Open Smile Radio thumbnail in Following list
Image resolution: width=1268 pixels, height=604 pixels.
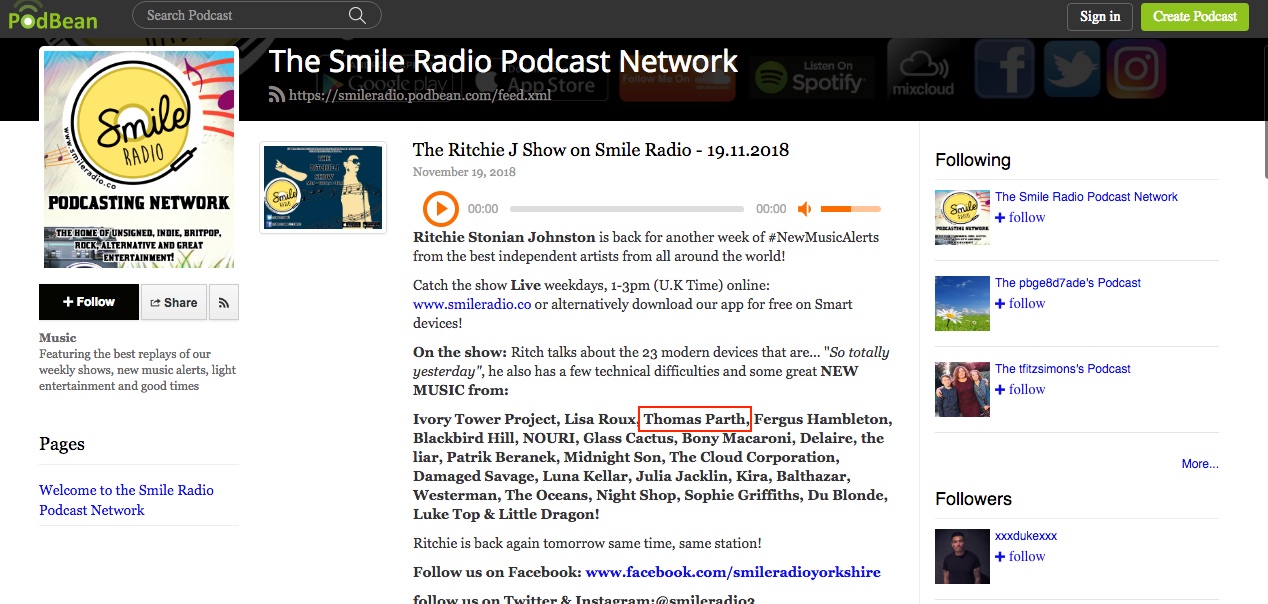click(x=962, y=217)
